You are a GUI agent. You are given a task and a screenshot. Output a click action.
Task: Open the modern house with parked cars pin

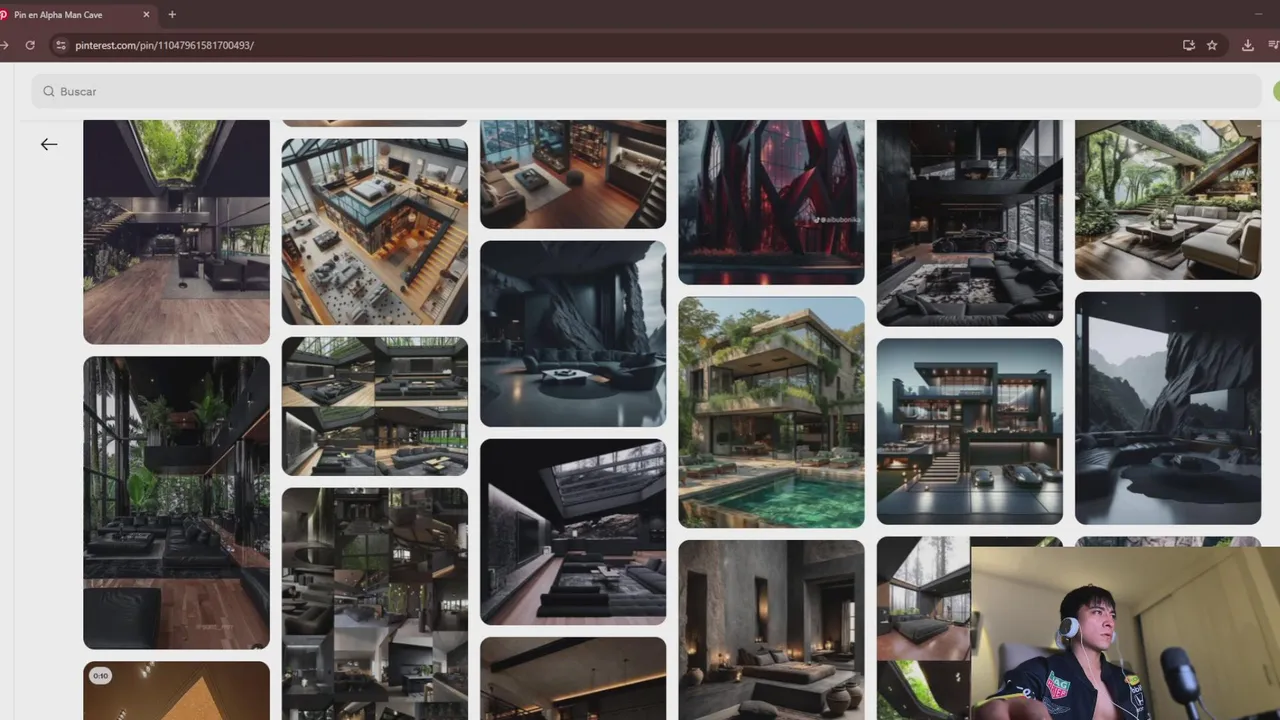pos(970,431)
